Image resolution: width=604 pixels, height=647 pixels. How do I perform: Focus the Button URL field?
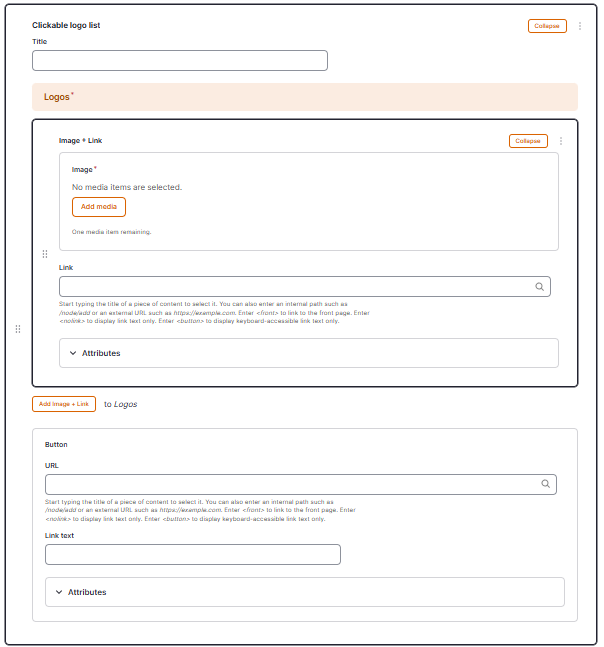click(x=301, y=484)
